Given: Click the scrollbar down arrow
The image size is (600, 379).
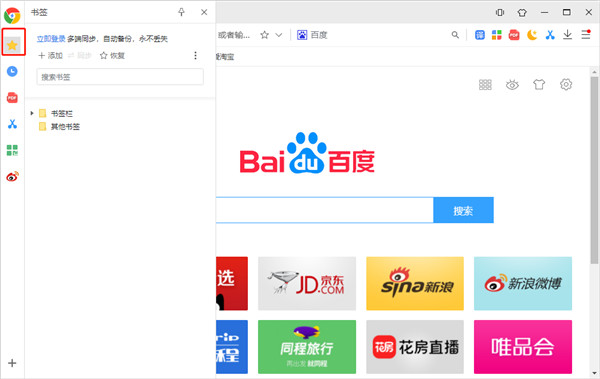Looking at the screenshot, I should (594, 373).
